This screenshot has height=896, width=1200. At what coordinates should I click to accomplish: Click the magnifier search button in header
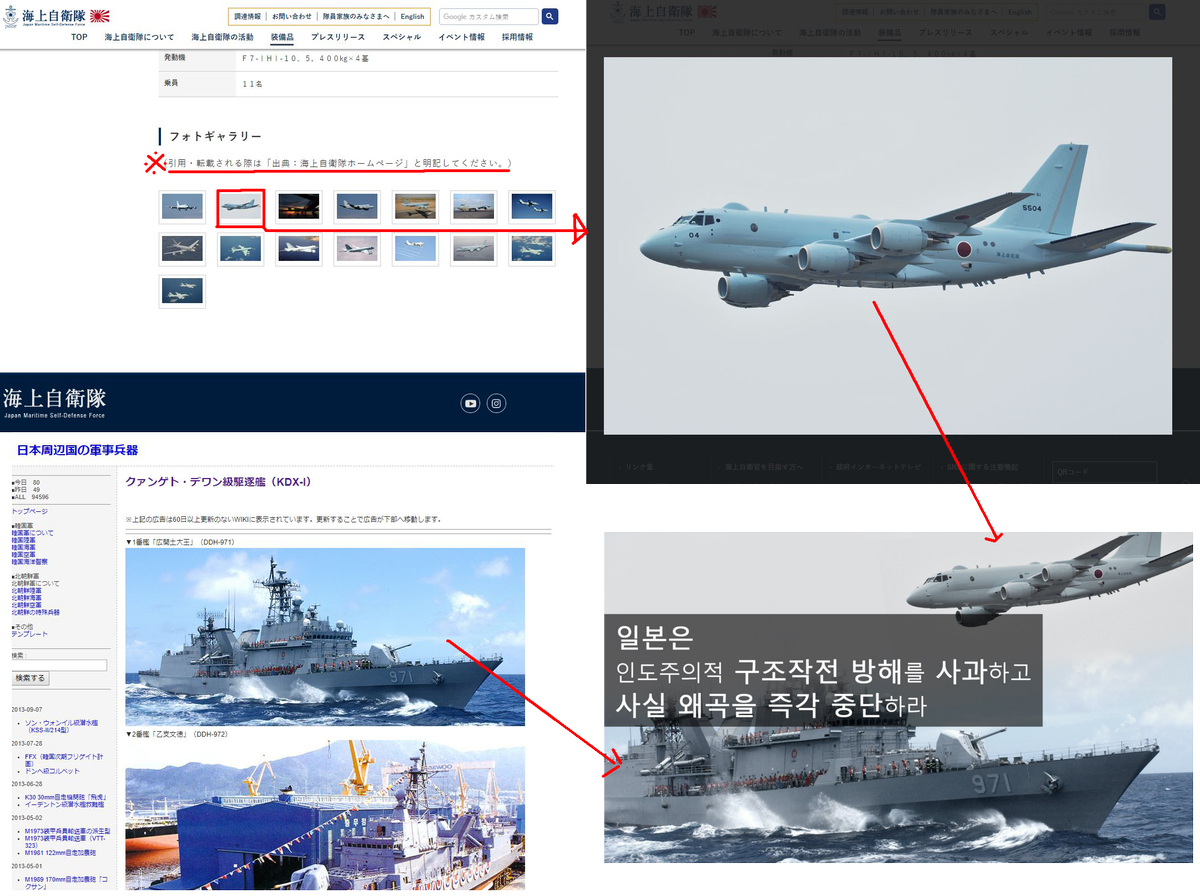tap(550, 17)
